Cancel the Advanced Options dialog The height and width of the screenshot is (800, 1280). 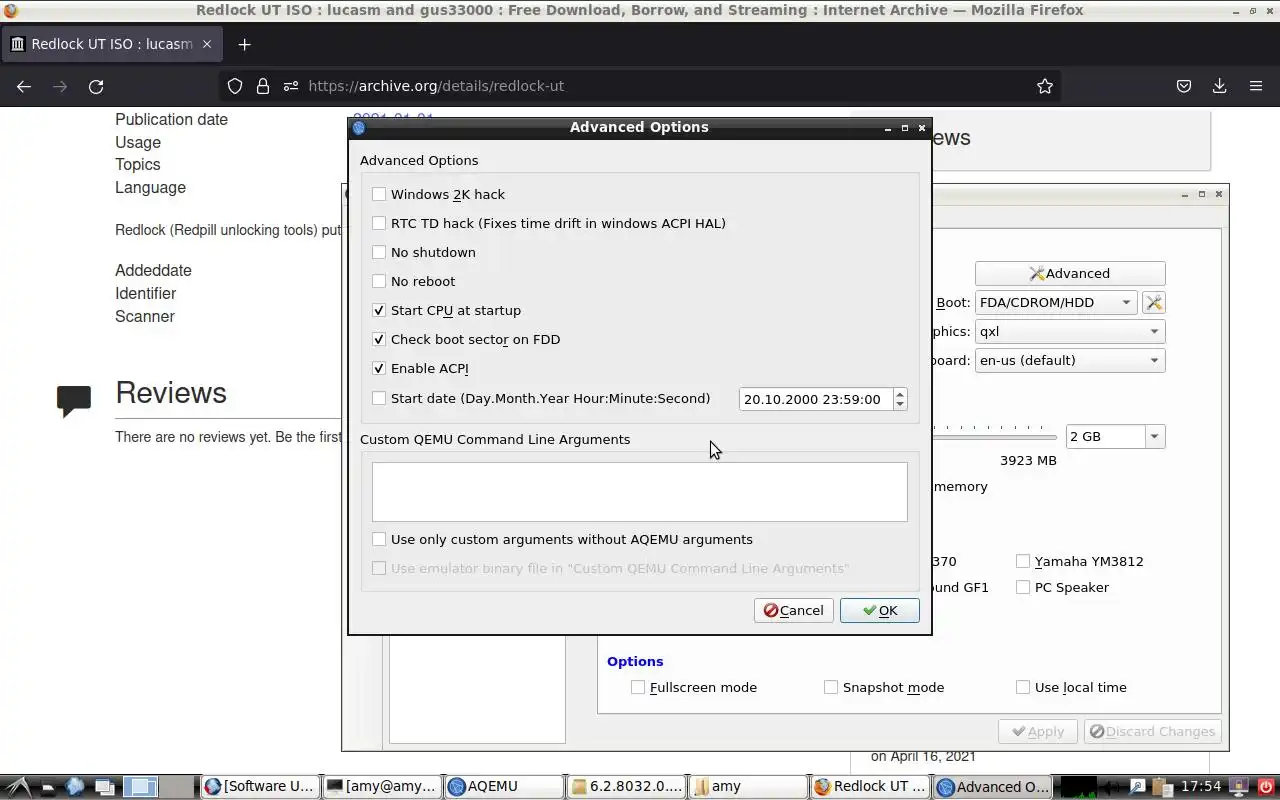794,610
